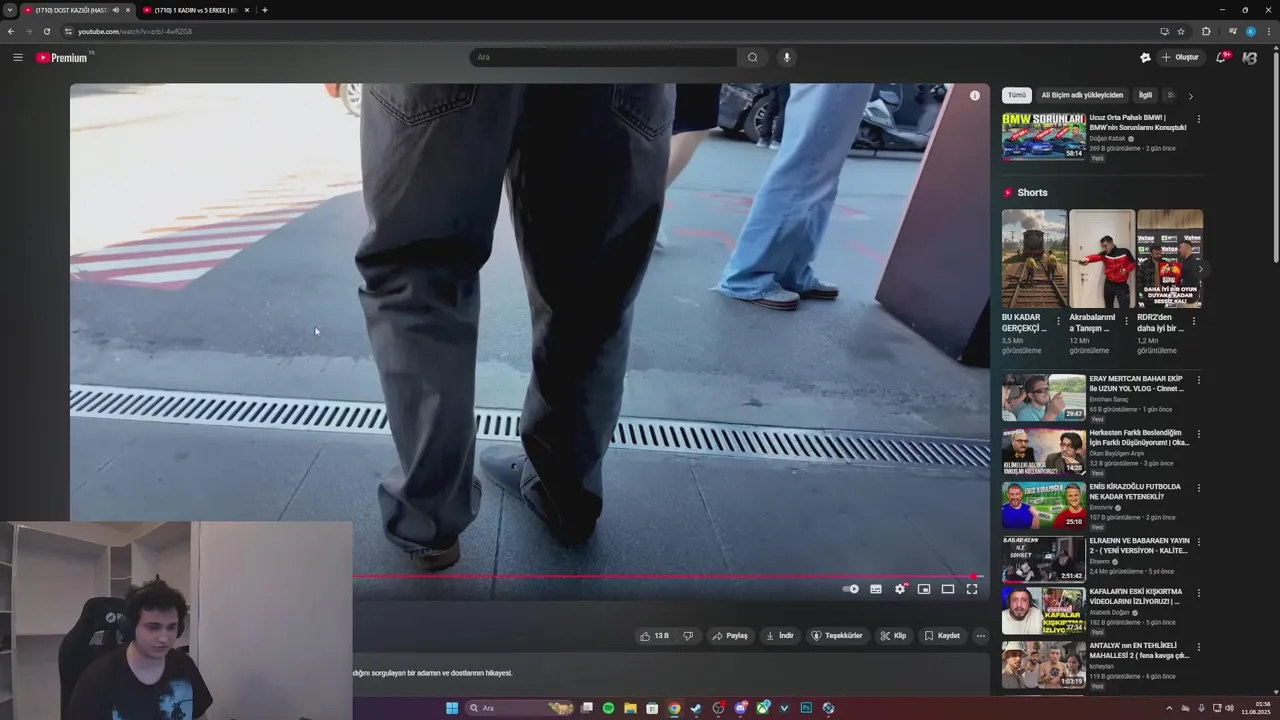
Task: Open options for KAFALAR'IN ESKİ KIŞKIRTMA video
Action: click(1199, 593)
